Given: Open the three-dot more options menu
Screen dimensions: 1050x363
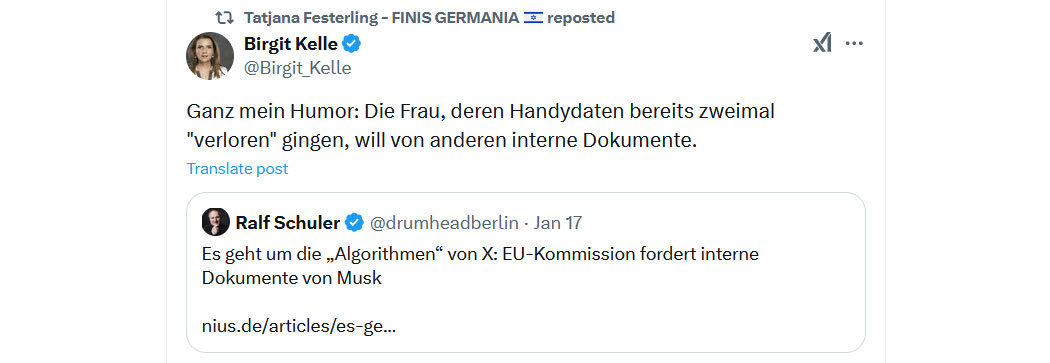Looking at the screenshot, I should (x=854, y=44).
